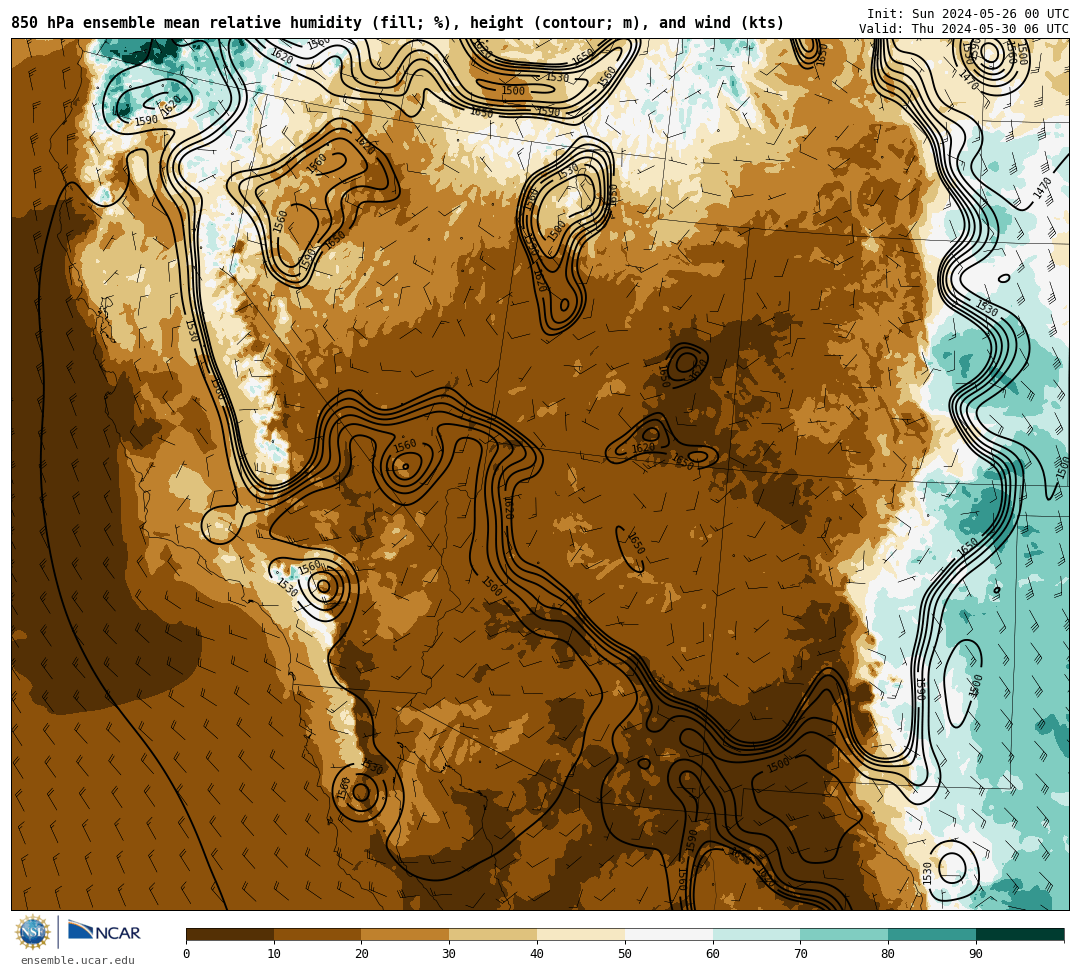Click the Valid time 'Thu 2024-05-30 06 UTC'
1080x973 pixels.
pos(990,28)
